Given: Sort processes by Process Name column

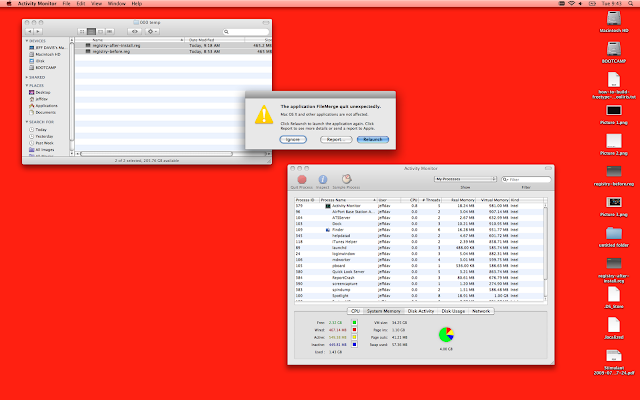Looking at the screenshot, I should pyautogui.click(x=348, y=200).
